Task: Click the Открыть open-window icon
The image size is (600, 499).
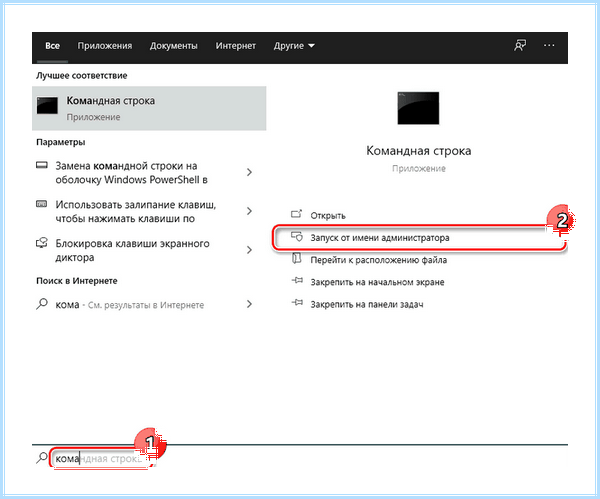Action: [297, 214]
